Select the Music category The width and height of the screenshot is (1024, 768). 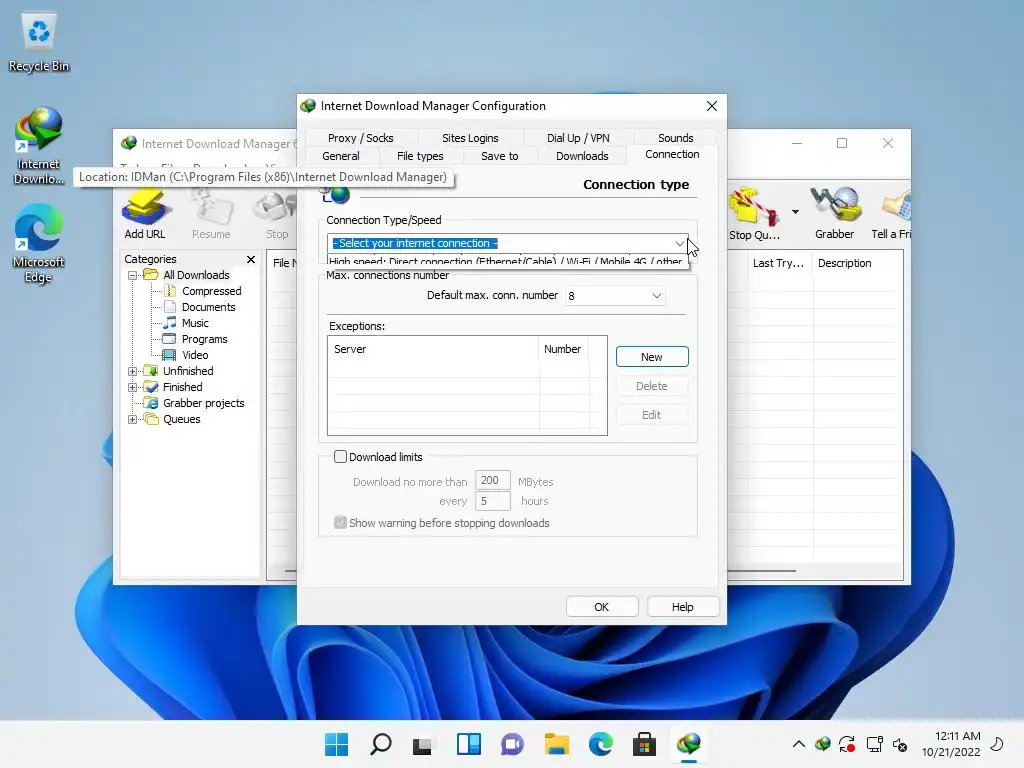click(195, 323)
